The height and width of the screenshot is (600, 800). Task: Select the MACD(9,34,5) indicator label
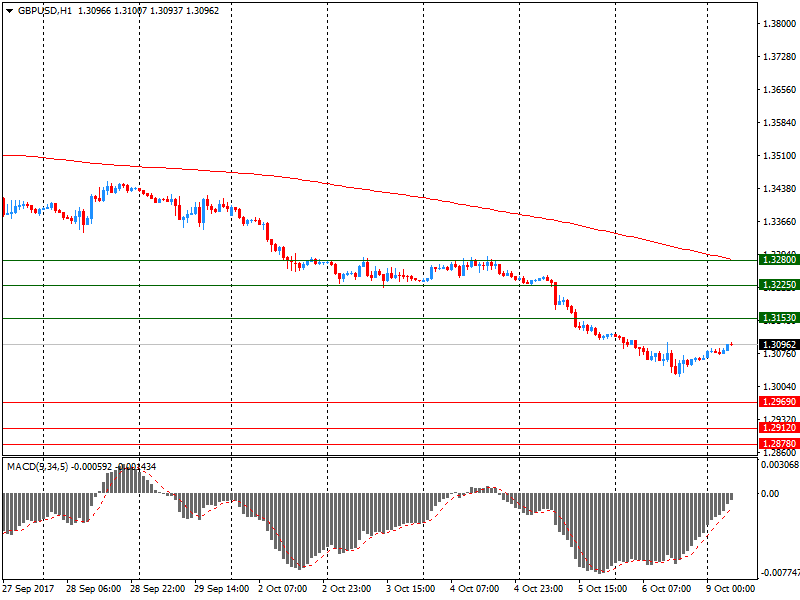[x=37, y=466]
